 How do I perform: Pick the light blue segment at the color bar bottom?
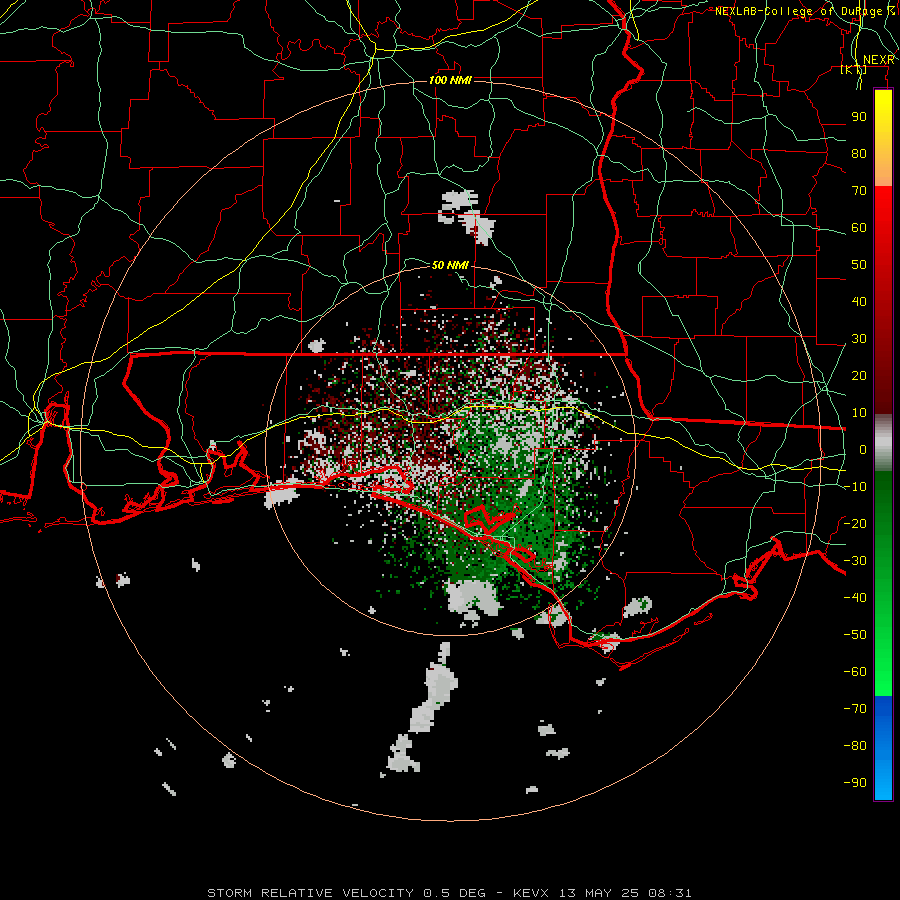tap(883, 781)
